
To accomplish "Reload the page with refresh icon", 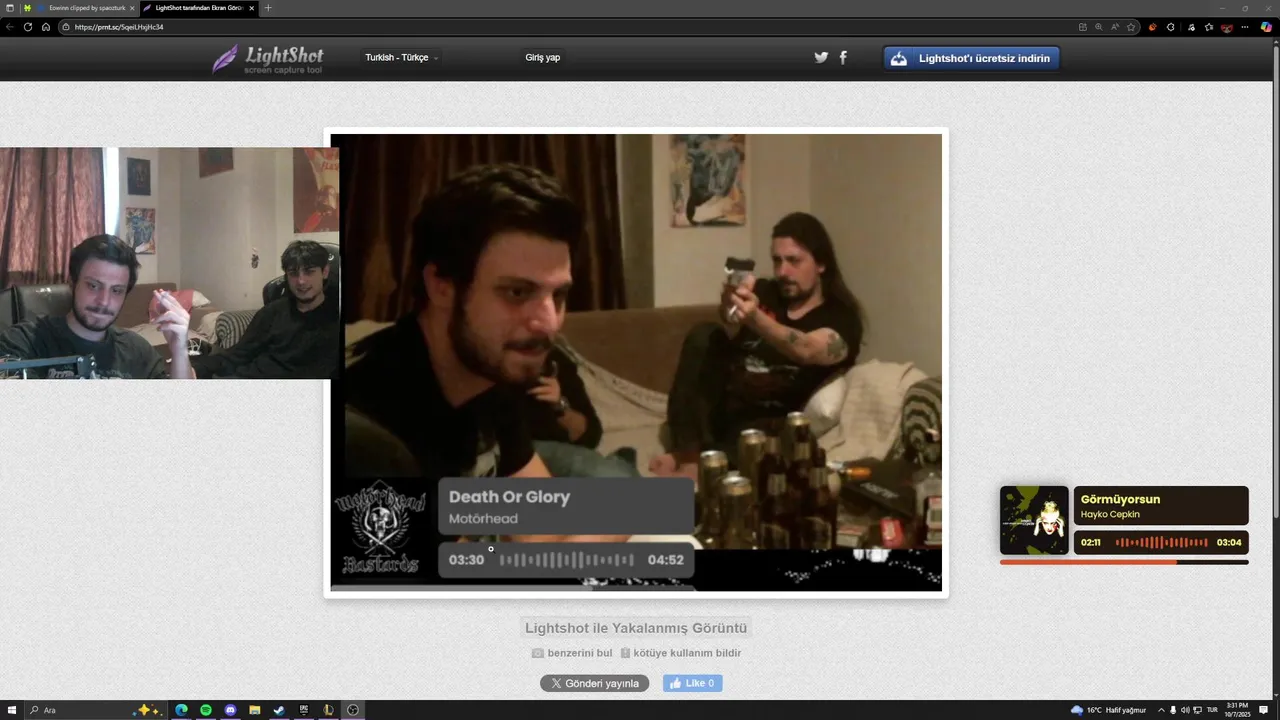I will pos(28,27).
